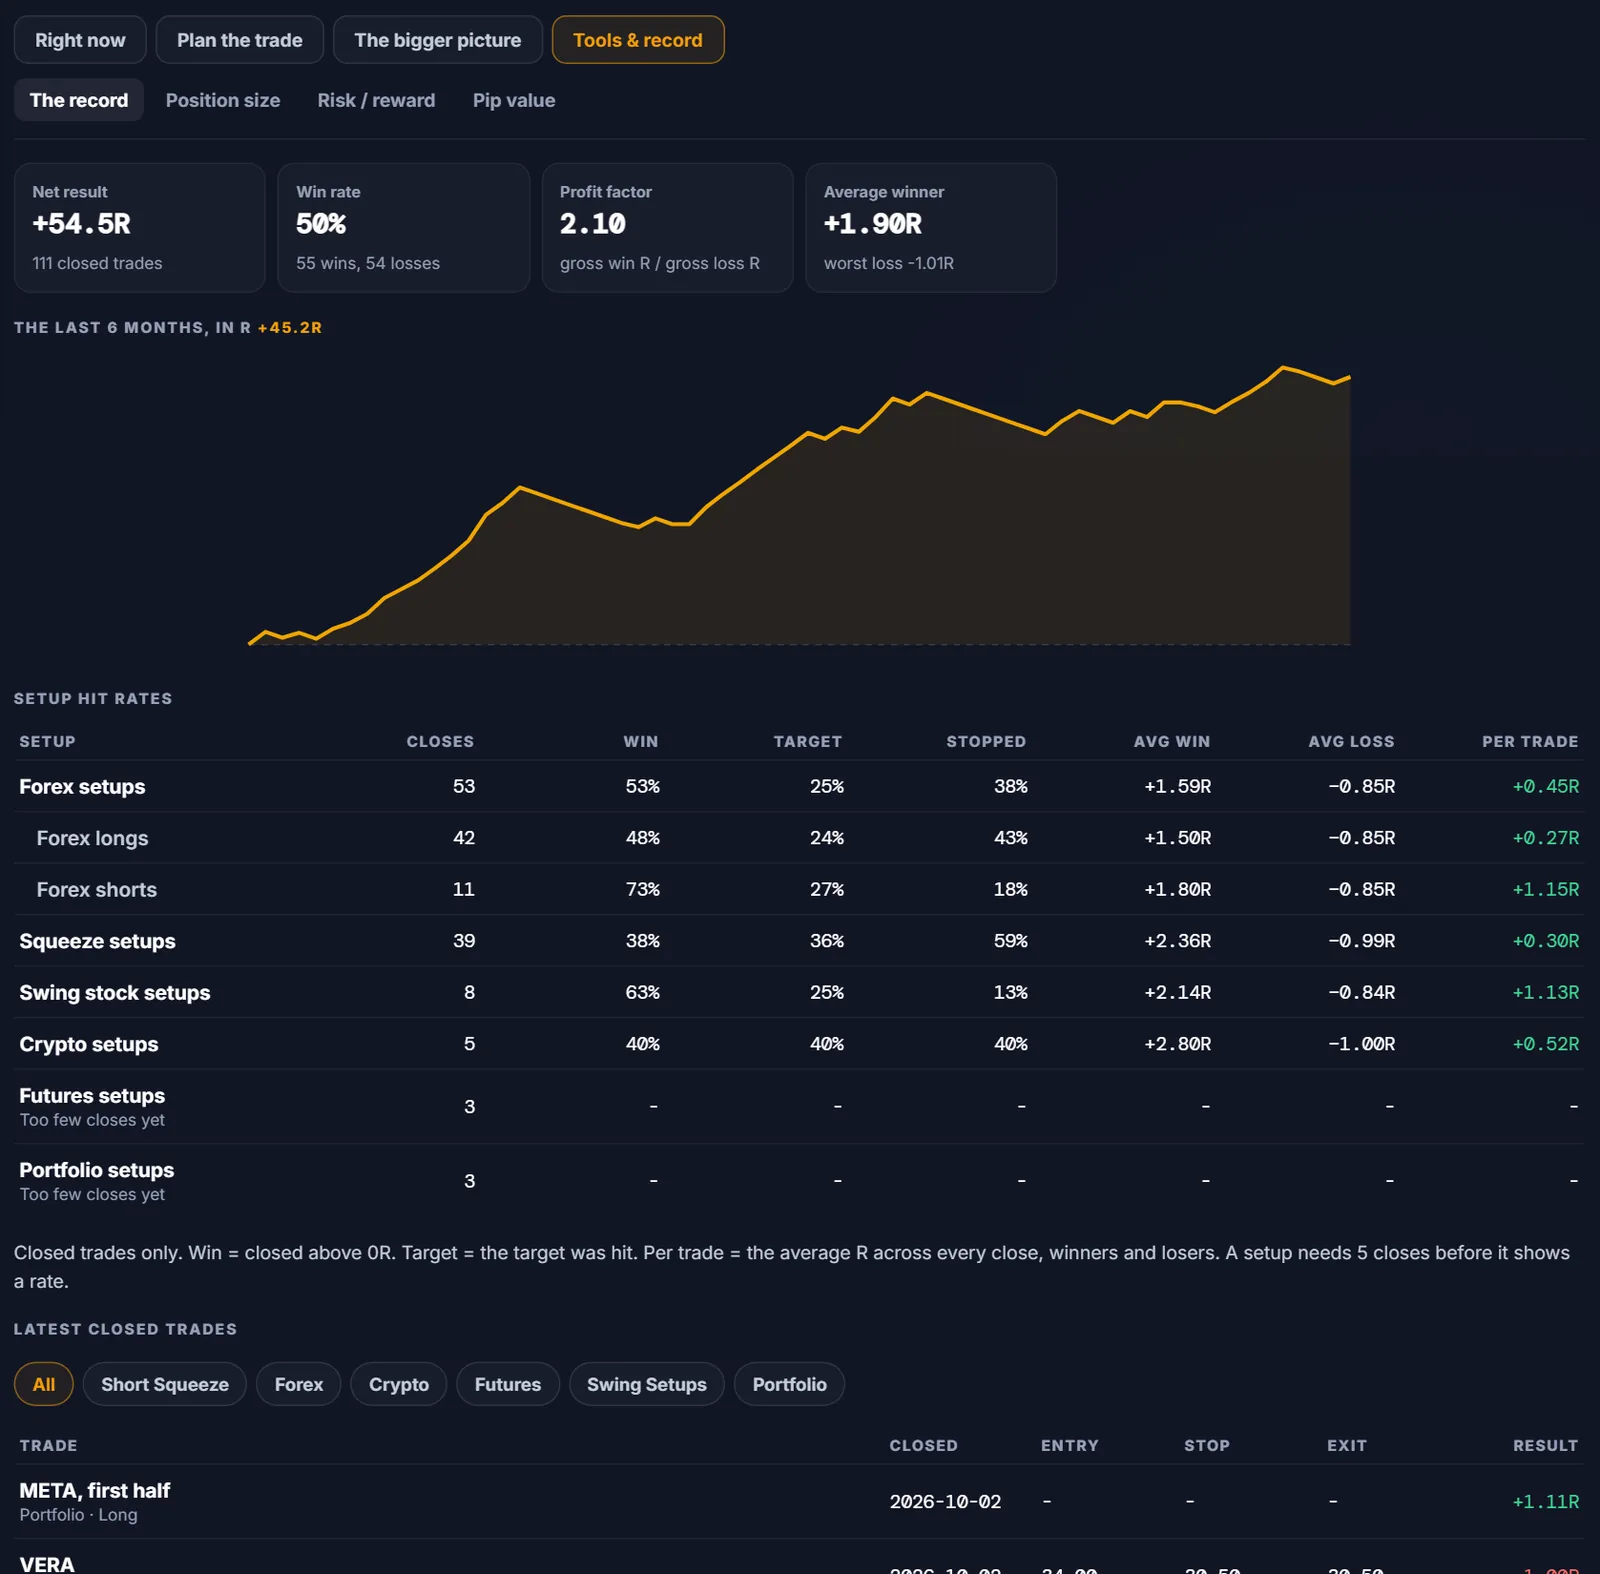Click the STOPPED column header

click(986, 741)
